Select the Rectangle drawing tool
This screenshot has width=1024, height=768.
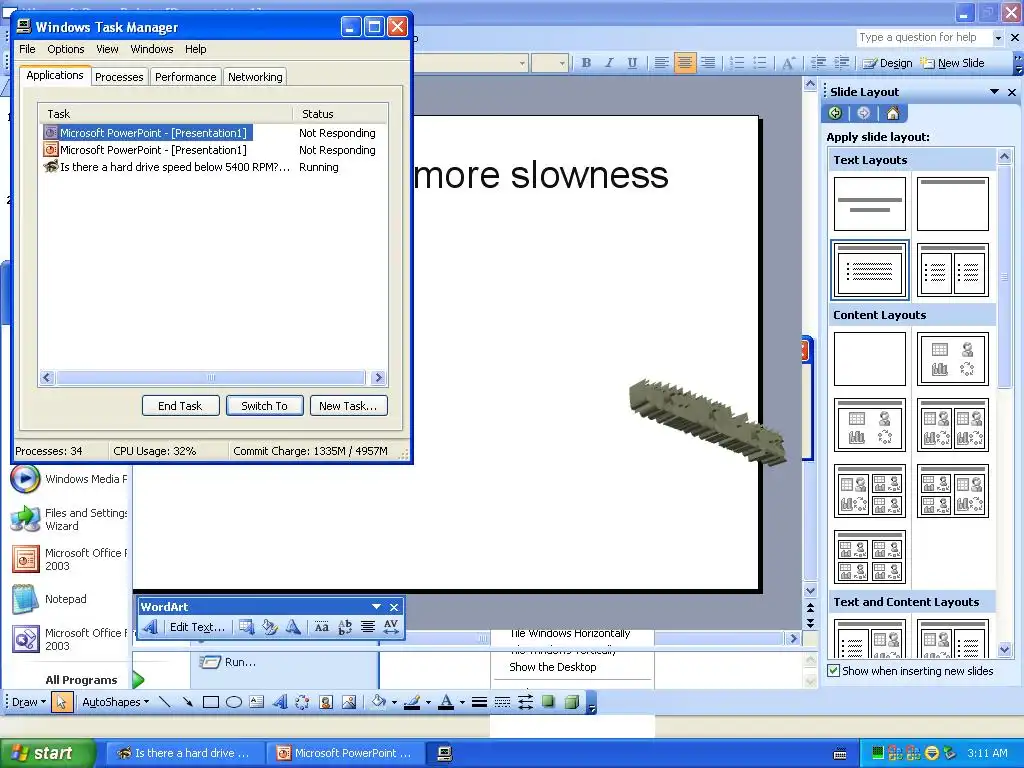[x=210, y=702]
